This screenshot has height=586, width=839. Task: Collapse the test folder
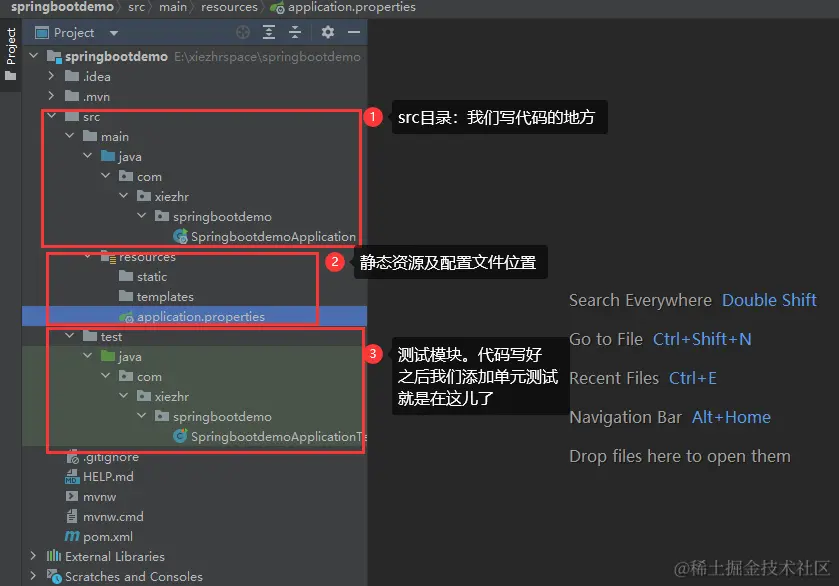tap(70, 336)
